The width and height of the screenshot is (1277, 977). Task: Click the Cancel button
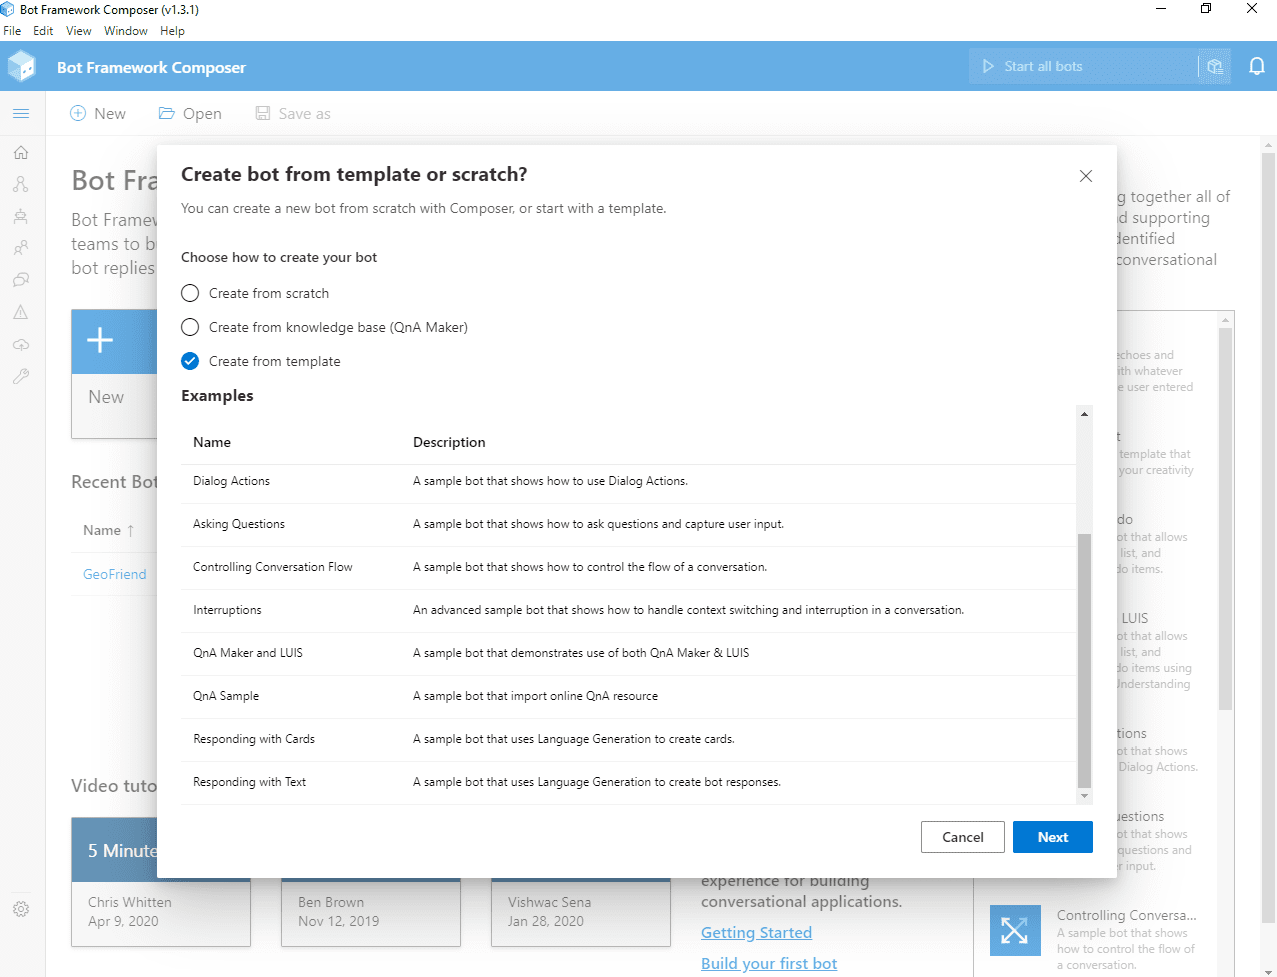coord(962,837)
